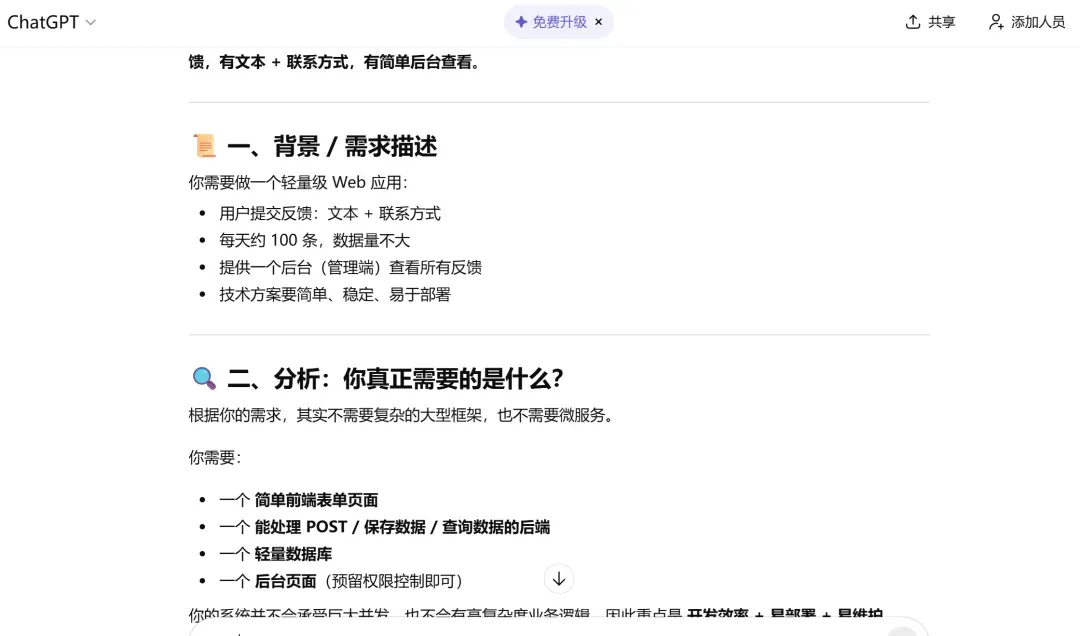Click the scroll emoji beside 背景 heading
The width and height of the screenshot is (1080, 636).
(x=203, y=147)
